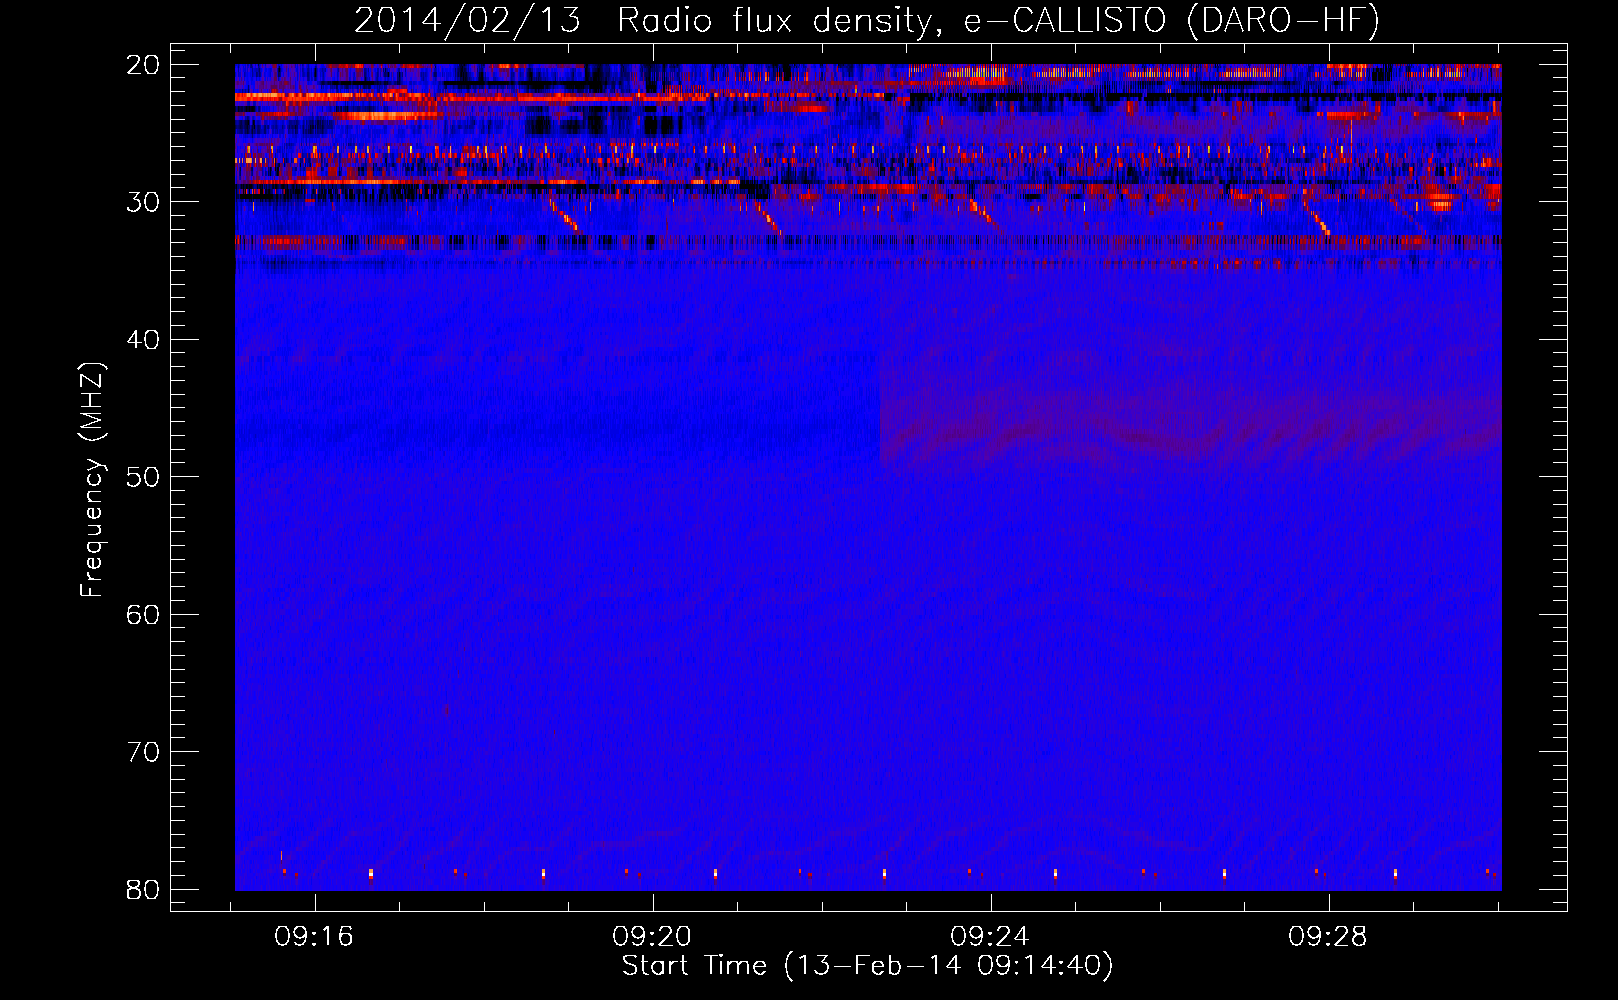Click the "Frequency (MHZ)" axis label
The width and height of the screenshot is (1618, 1000).
tap(91, 480)
